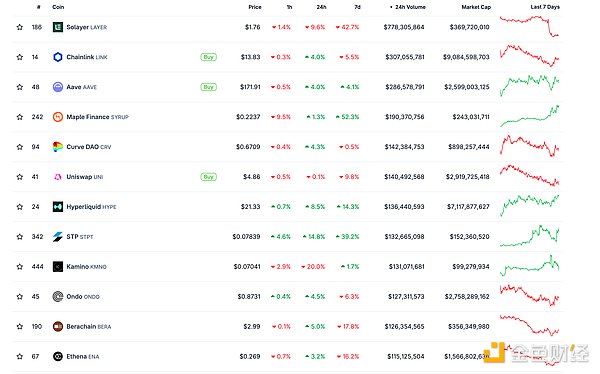Click the Chainlink hexagon logo icon
600x374 pixels.
[x=58, y=57]
